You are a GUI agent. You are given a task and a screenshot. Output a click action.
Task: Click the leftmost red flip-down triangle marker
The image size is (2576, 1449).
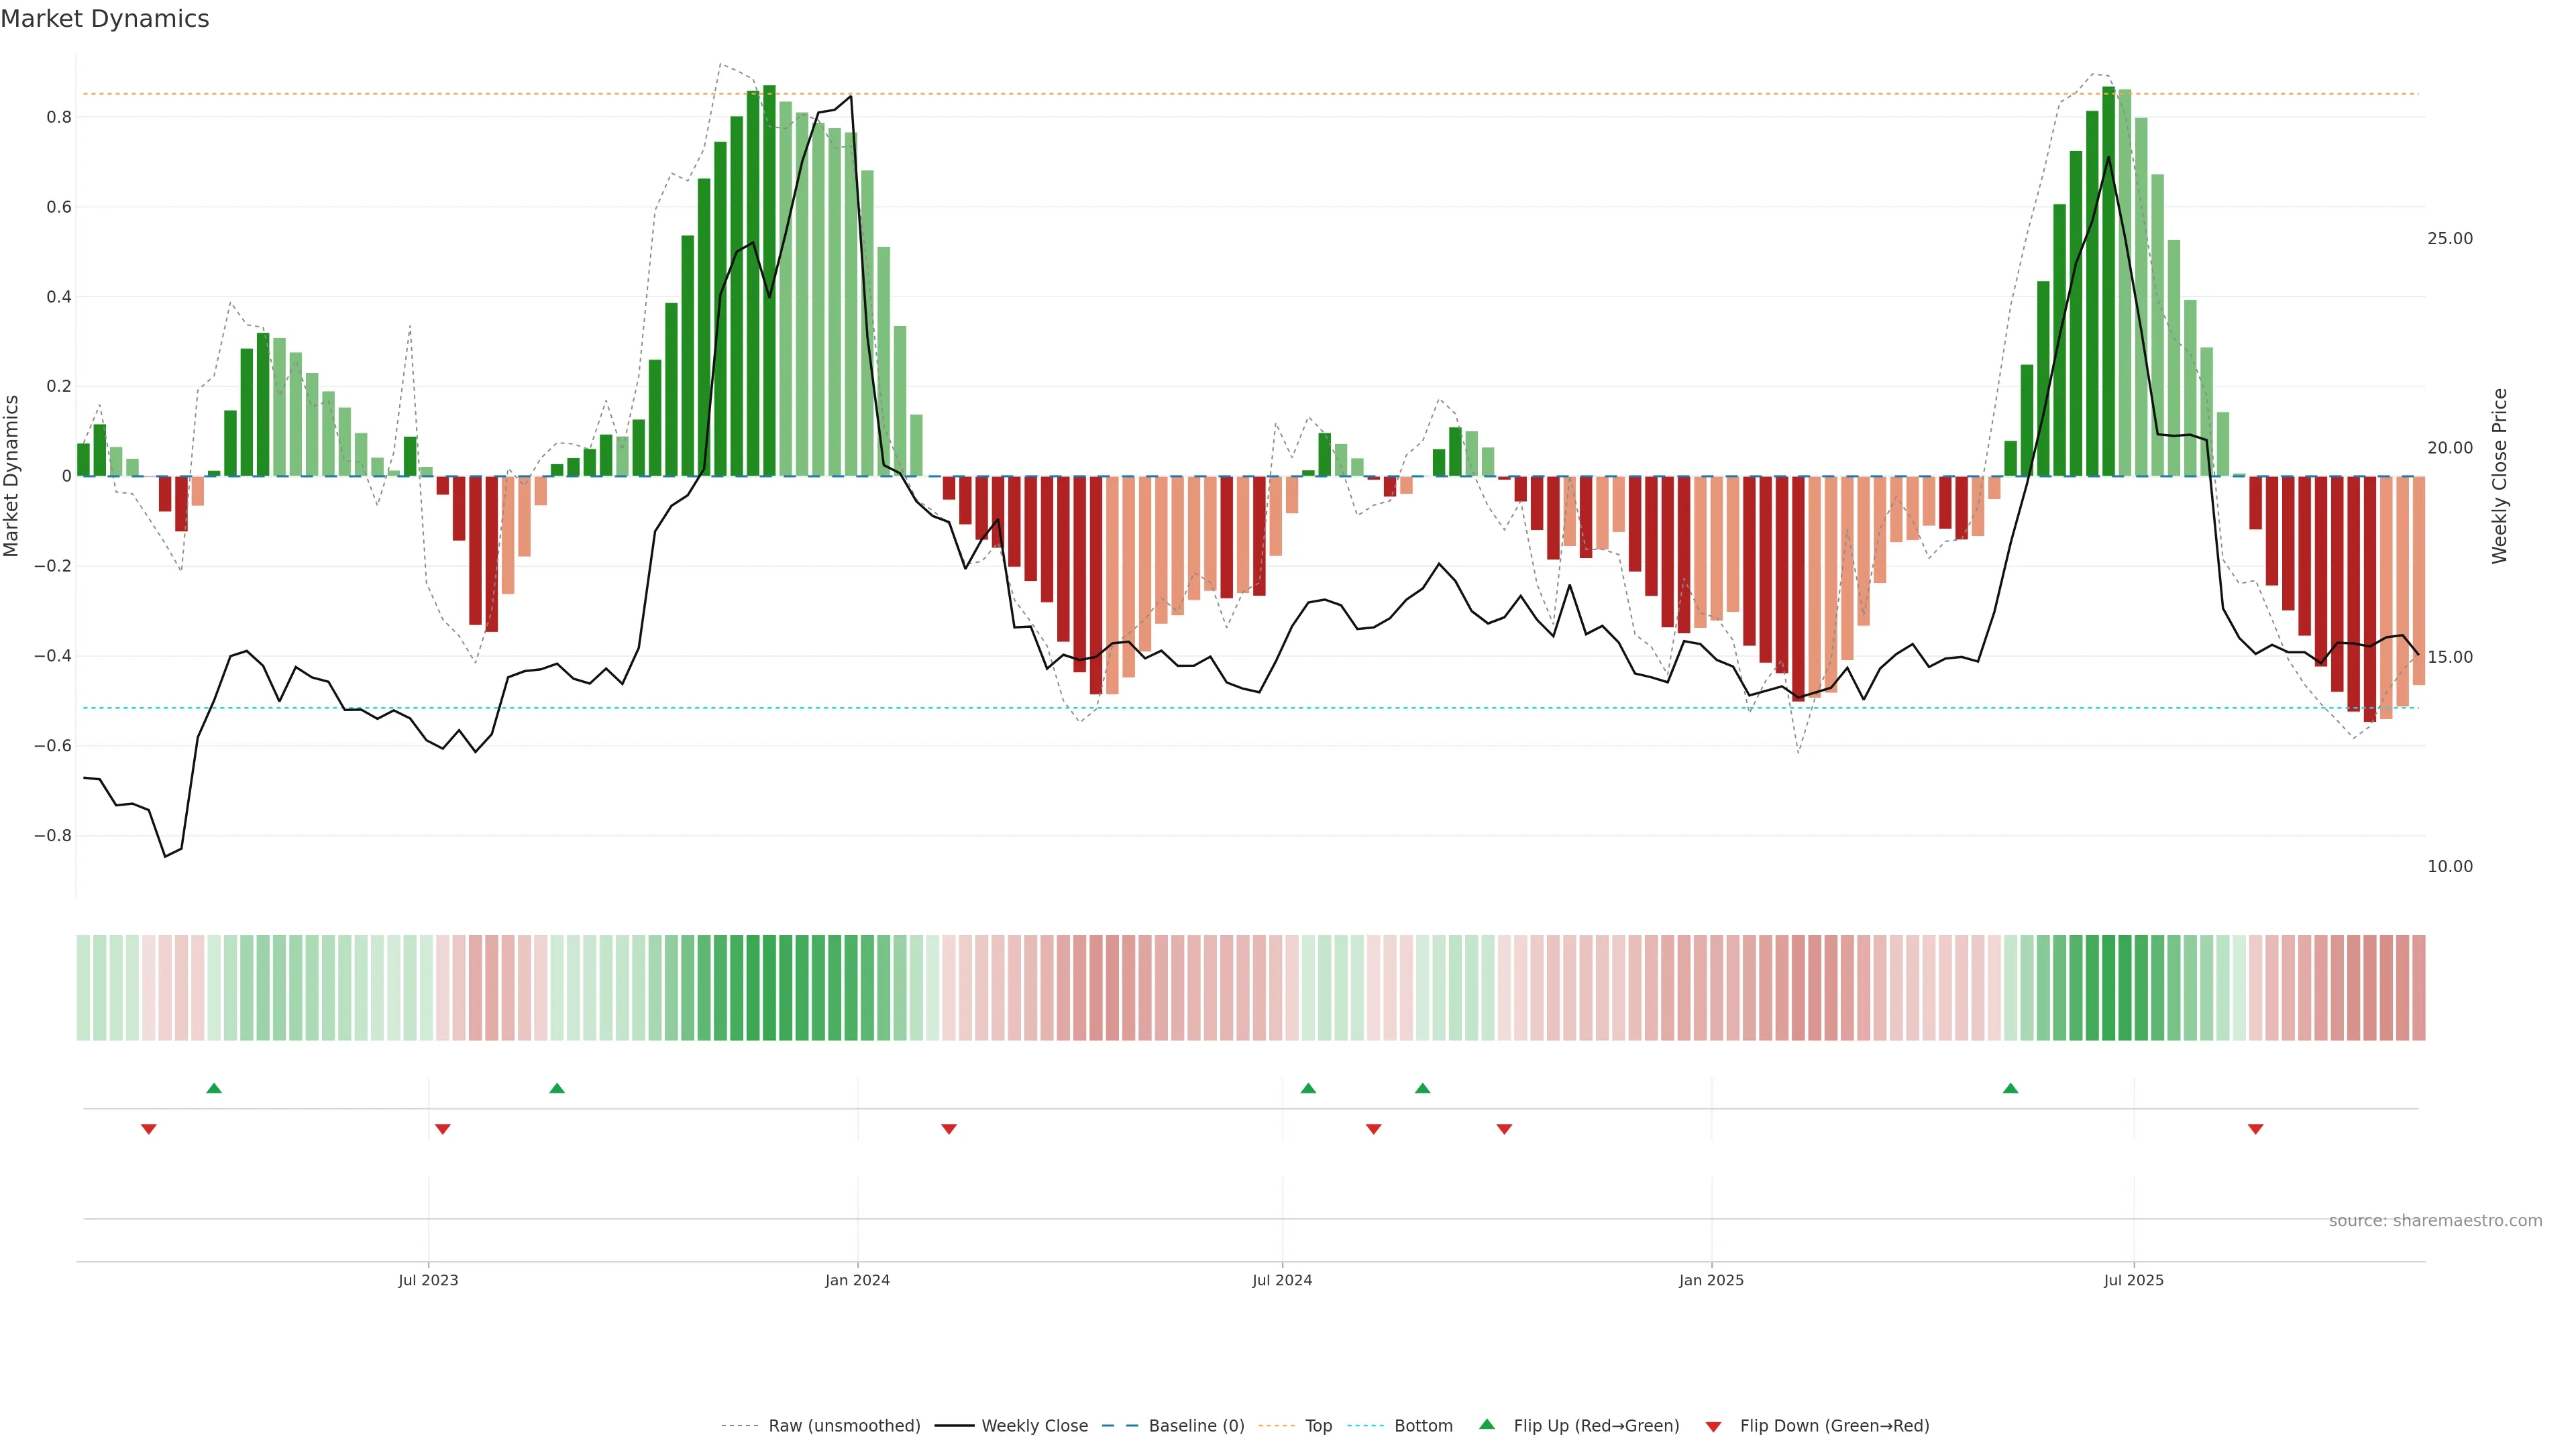[x=149, y=1129]
